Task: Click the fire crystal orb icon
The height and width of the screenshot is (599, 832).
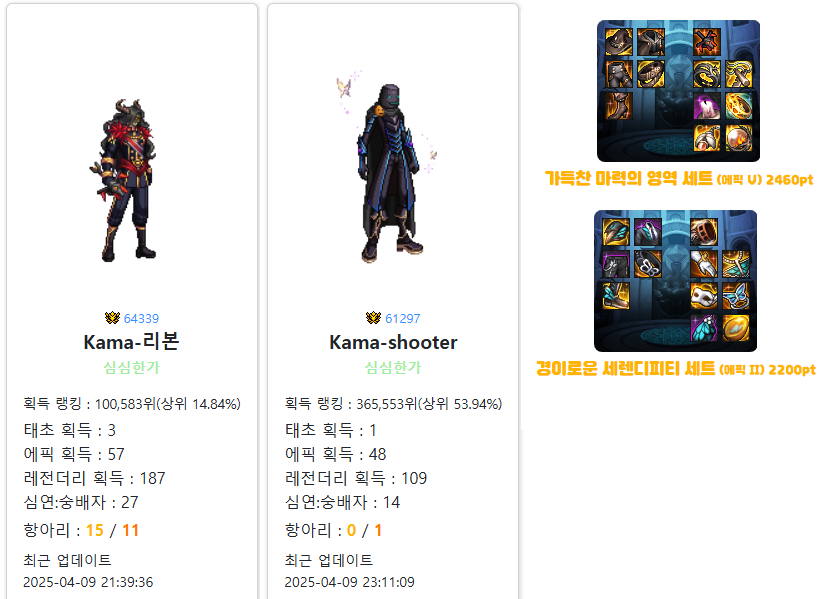Action: coord(739,138)
